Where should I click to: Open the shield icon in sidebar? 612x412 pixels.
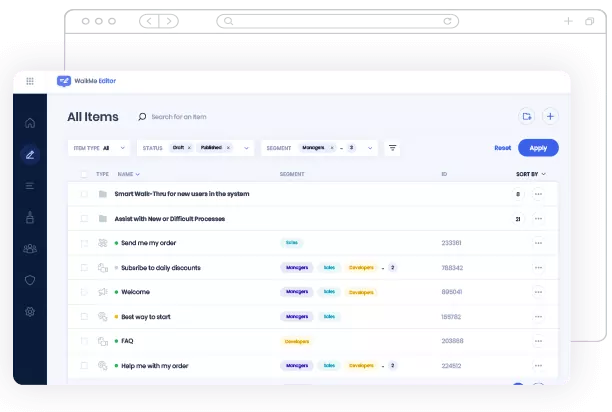point(30,280)
